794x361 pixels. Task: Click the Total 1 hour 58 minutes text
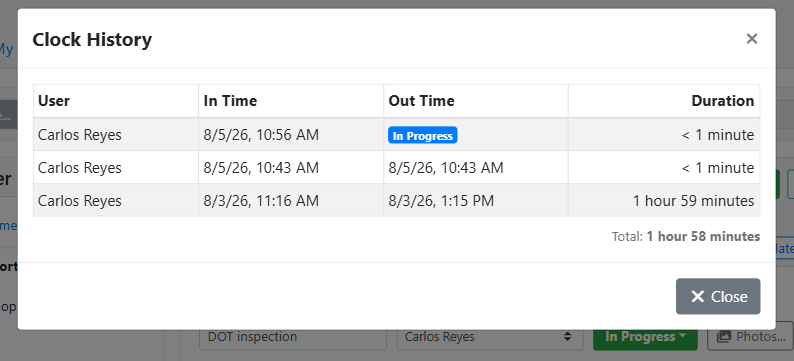click(686, 236)
